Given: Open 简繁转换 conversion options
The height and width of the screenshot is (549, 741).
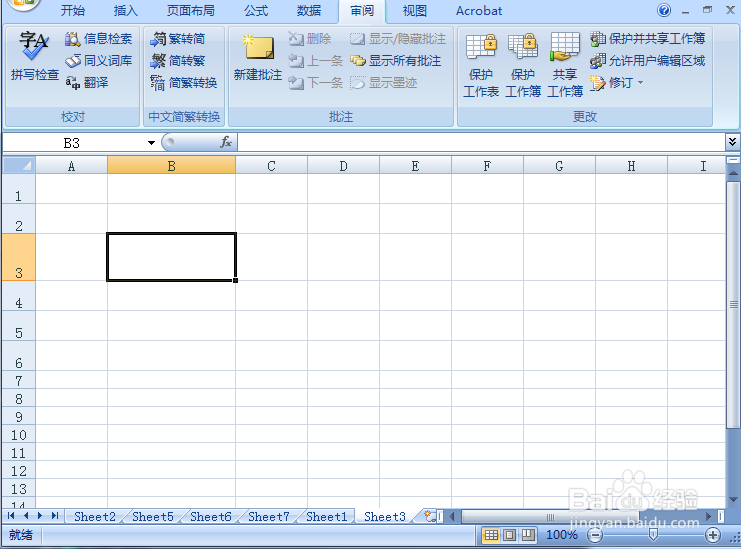Looking at the screenshot, I should 183,83.
